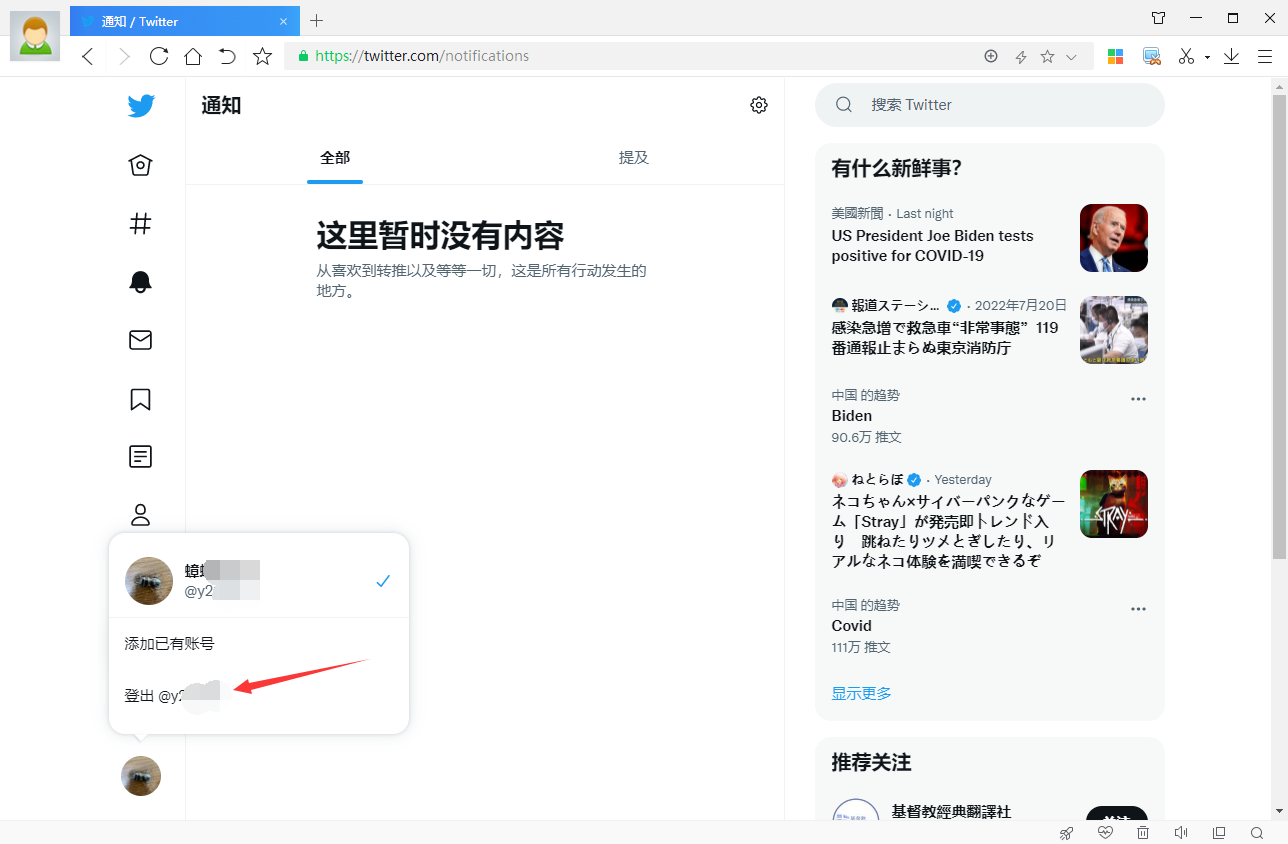
Task: Bookmark page with star icon near address bar
Action: click(262, 56)
